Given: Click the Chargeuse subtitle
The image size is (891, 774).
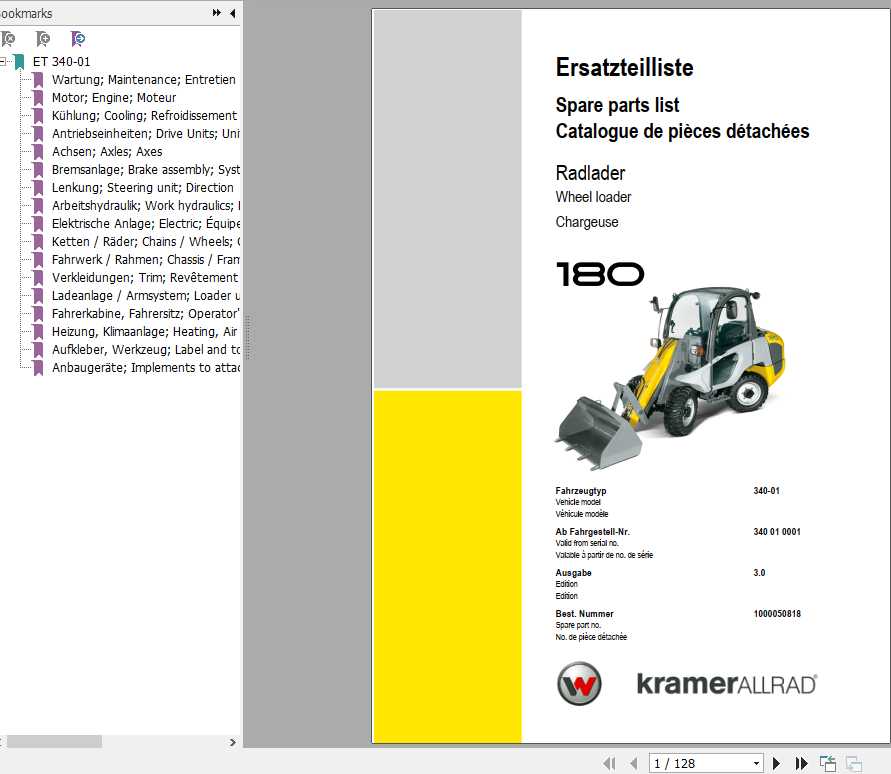Looking at the screenshot, I should (x=587, y=222).
